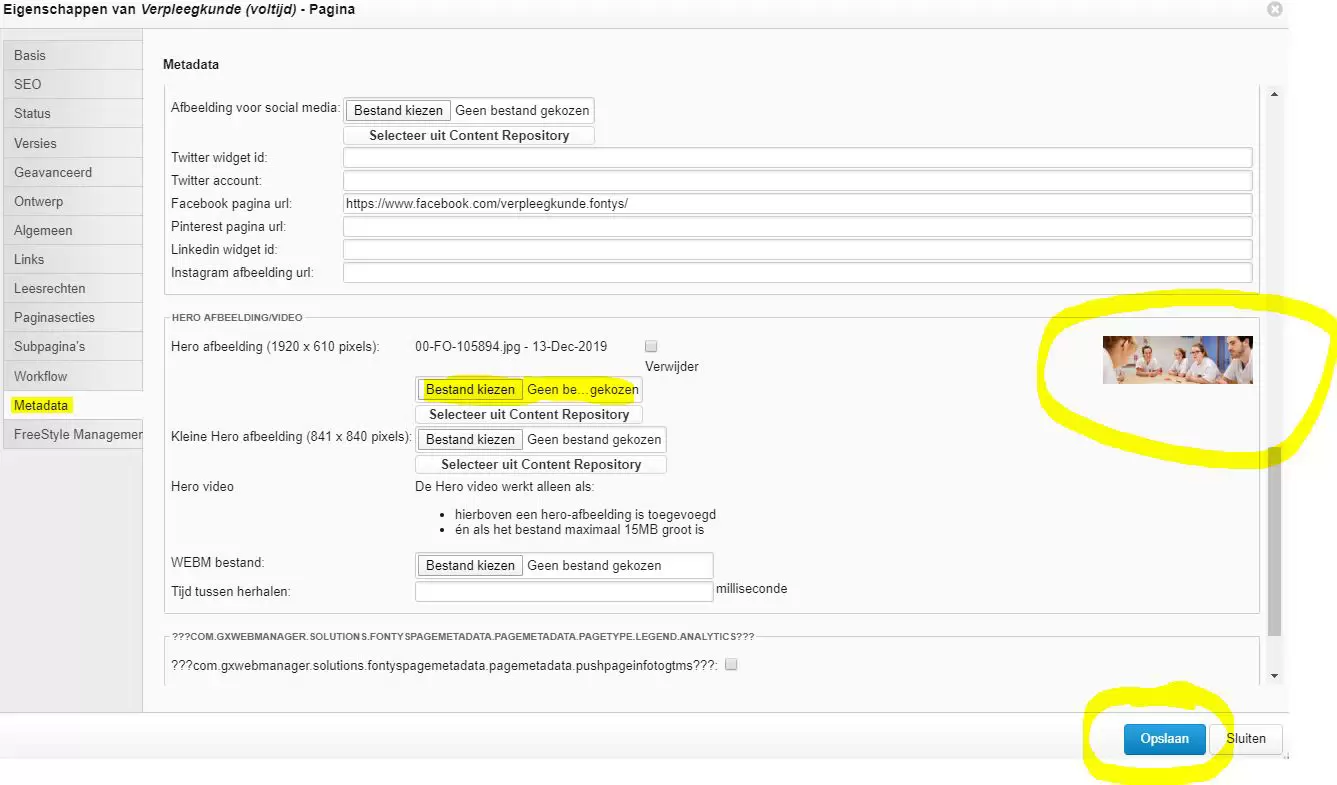The width and height of the screenshot is (1337, 785).
Task: Click the Tijd tussen herhalen field
Action: [x=564, y=591]
